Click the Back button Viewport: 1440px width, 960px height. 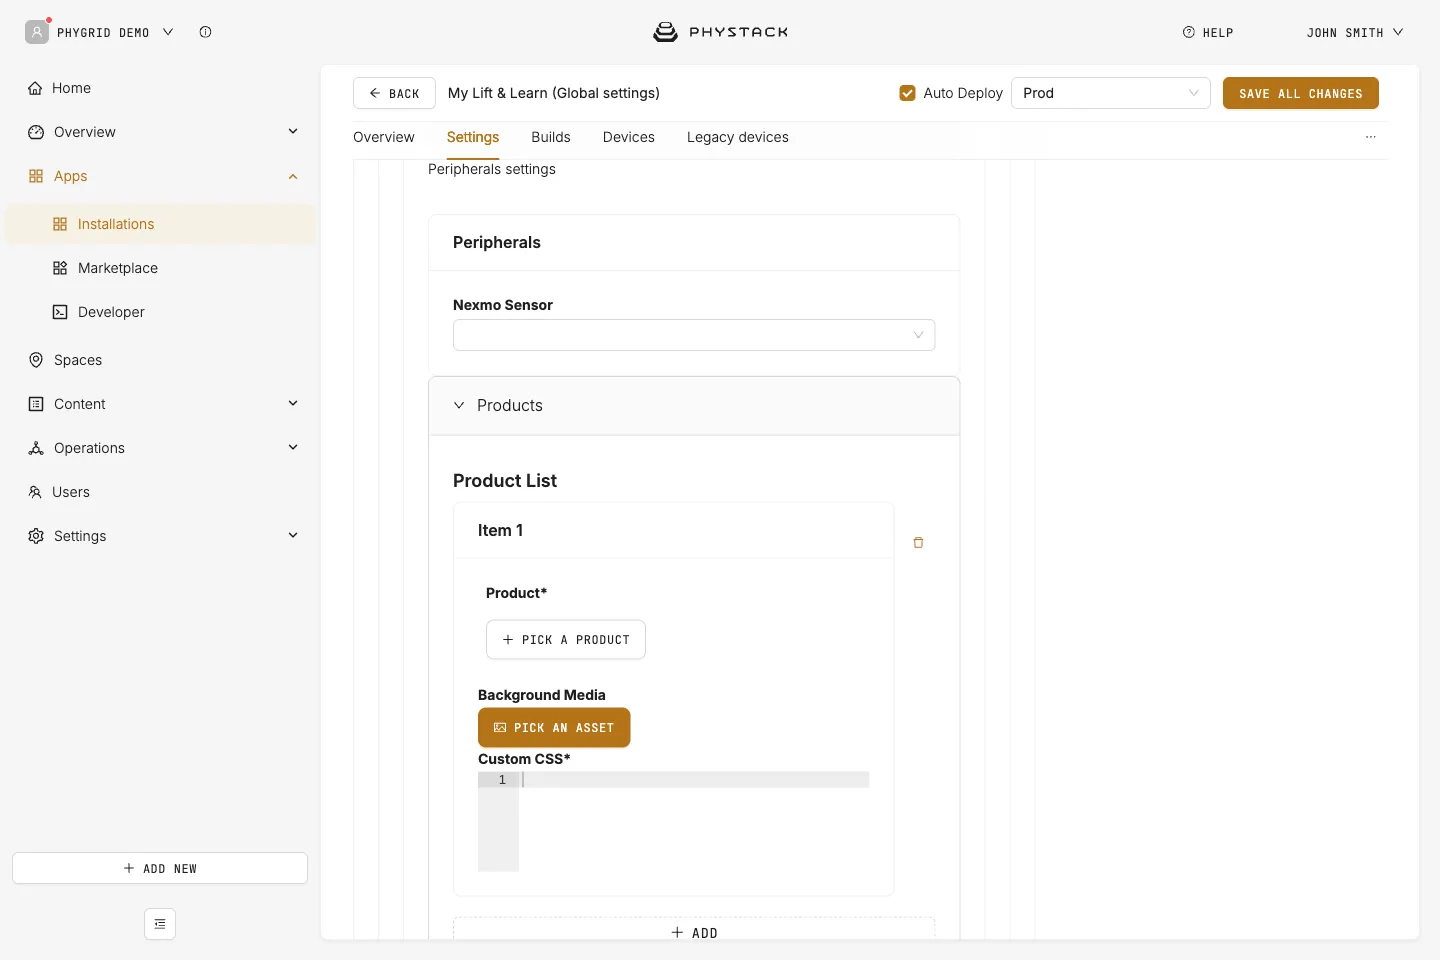tap(394, 93)
